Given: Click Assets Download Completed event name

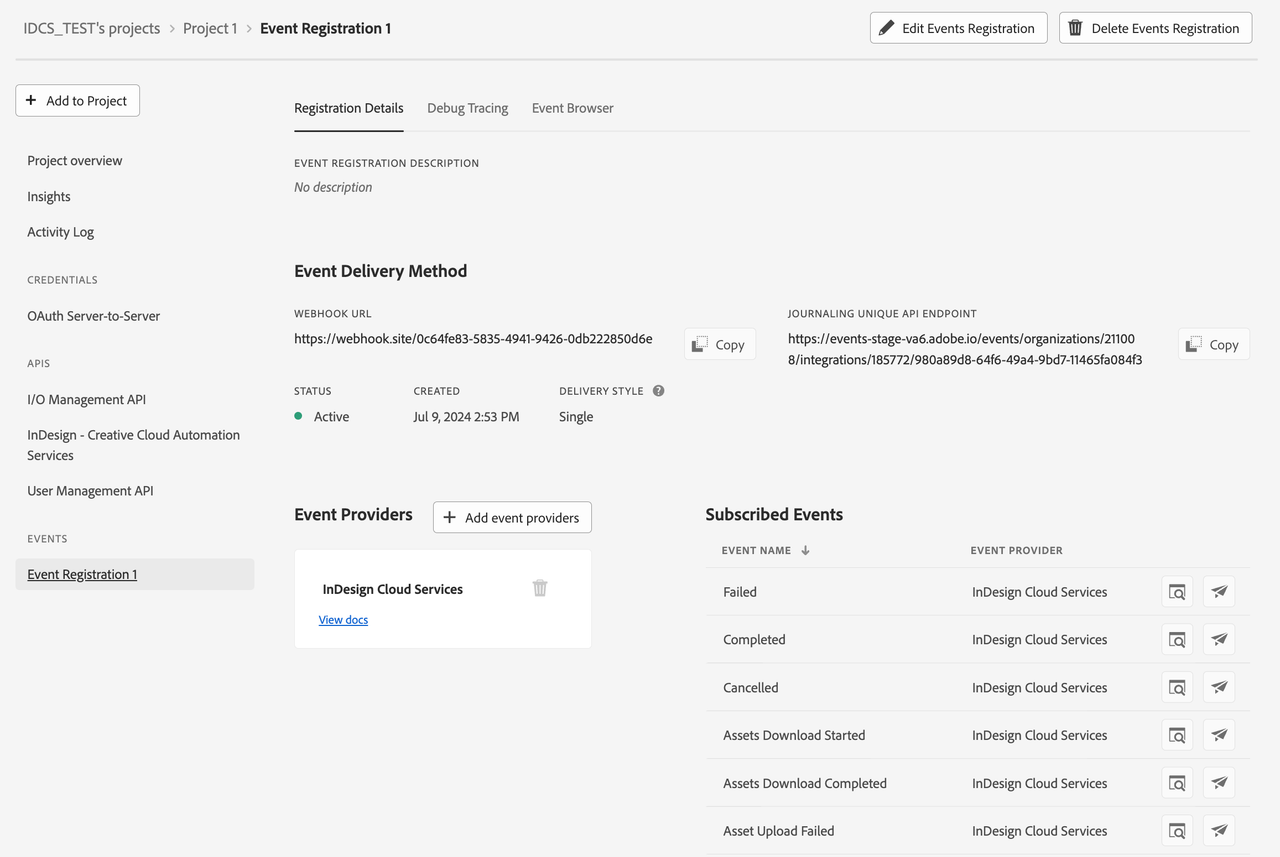Looking at the screenshot, I should click(805, 783).
